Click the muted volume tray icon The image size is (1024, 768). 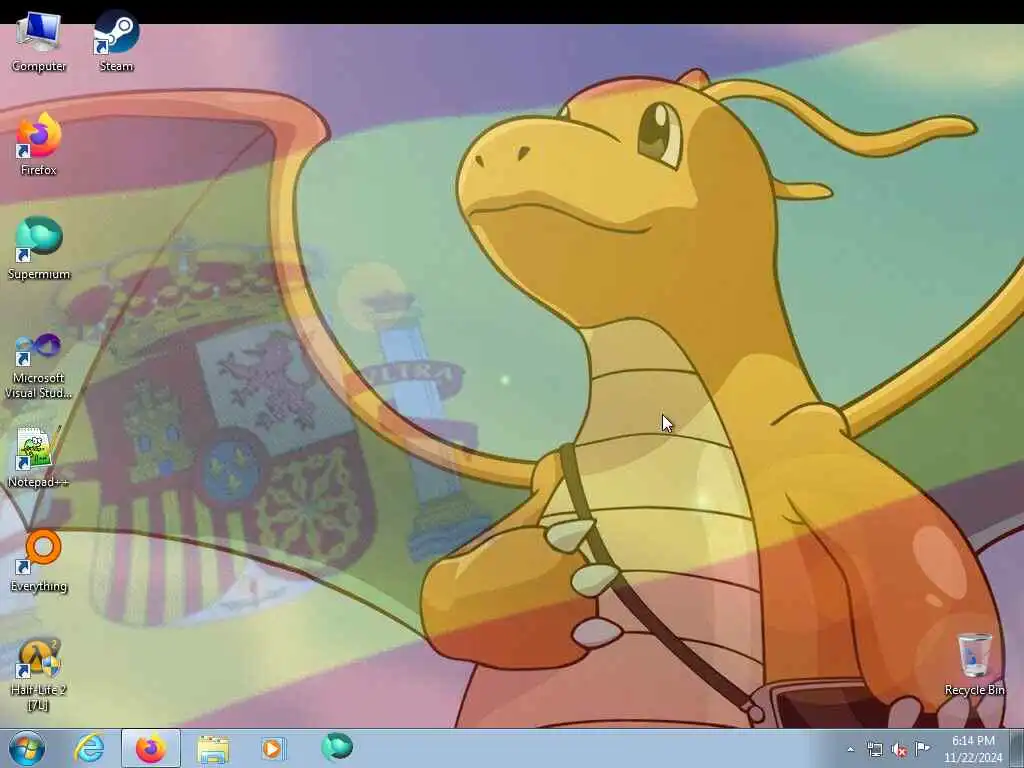tap(899, 750)
